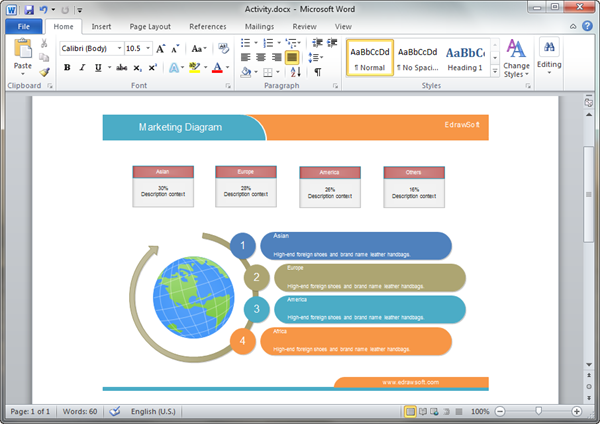Screen dimensions: 600x424
Task: Apply the Heading 1 style
Action: click(465, 57)
